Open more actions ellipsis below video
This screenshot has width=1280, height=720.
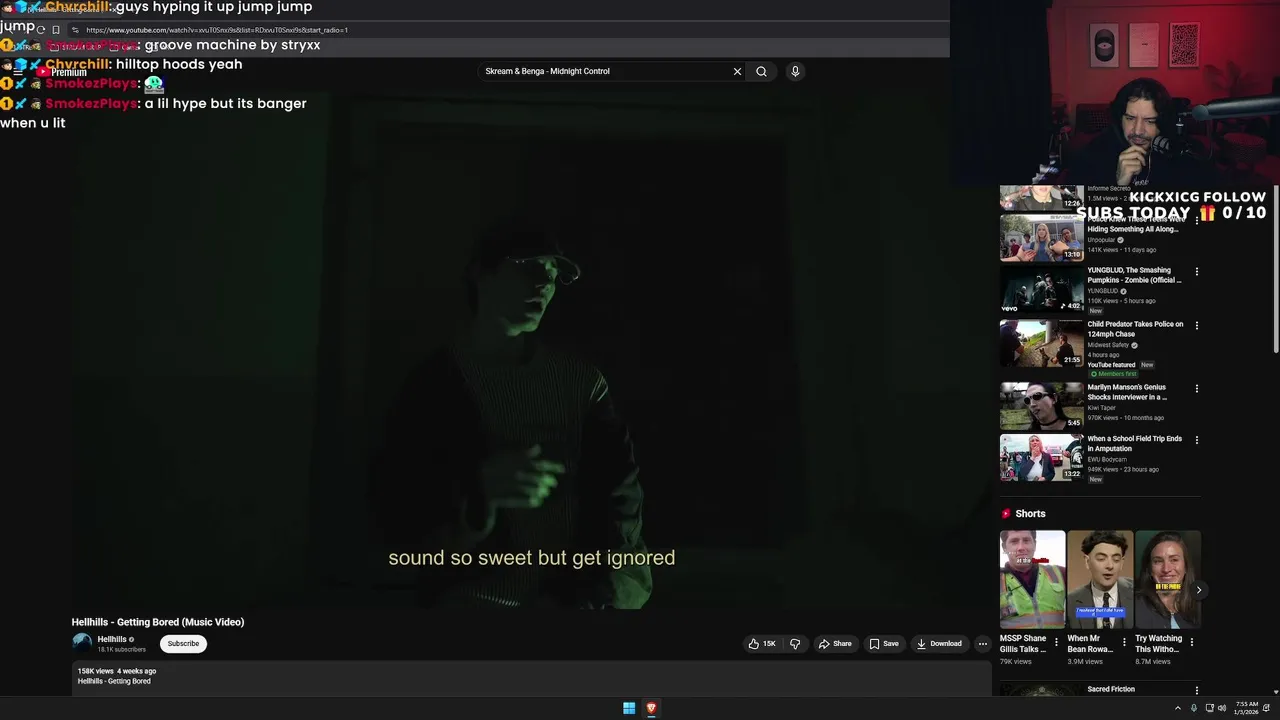983,644
